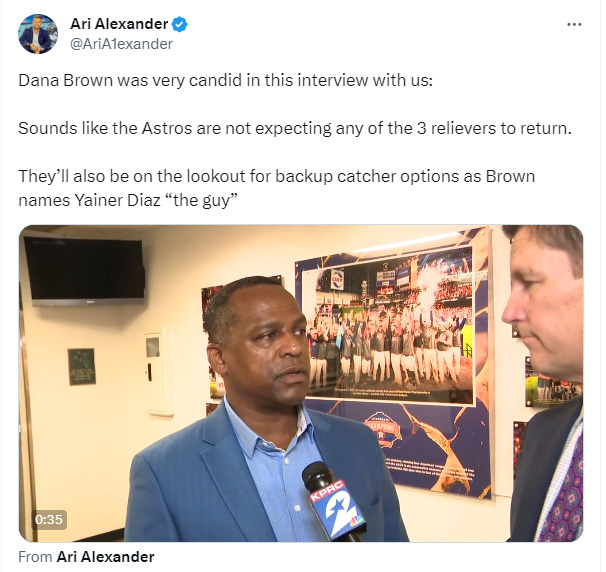Click the 'Sounds like the Astros' sentence
The width and height of the screenshot is (606, 572).
pos(295,128)
